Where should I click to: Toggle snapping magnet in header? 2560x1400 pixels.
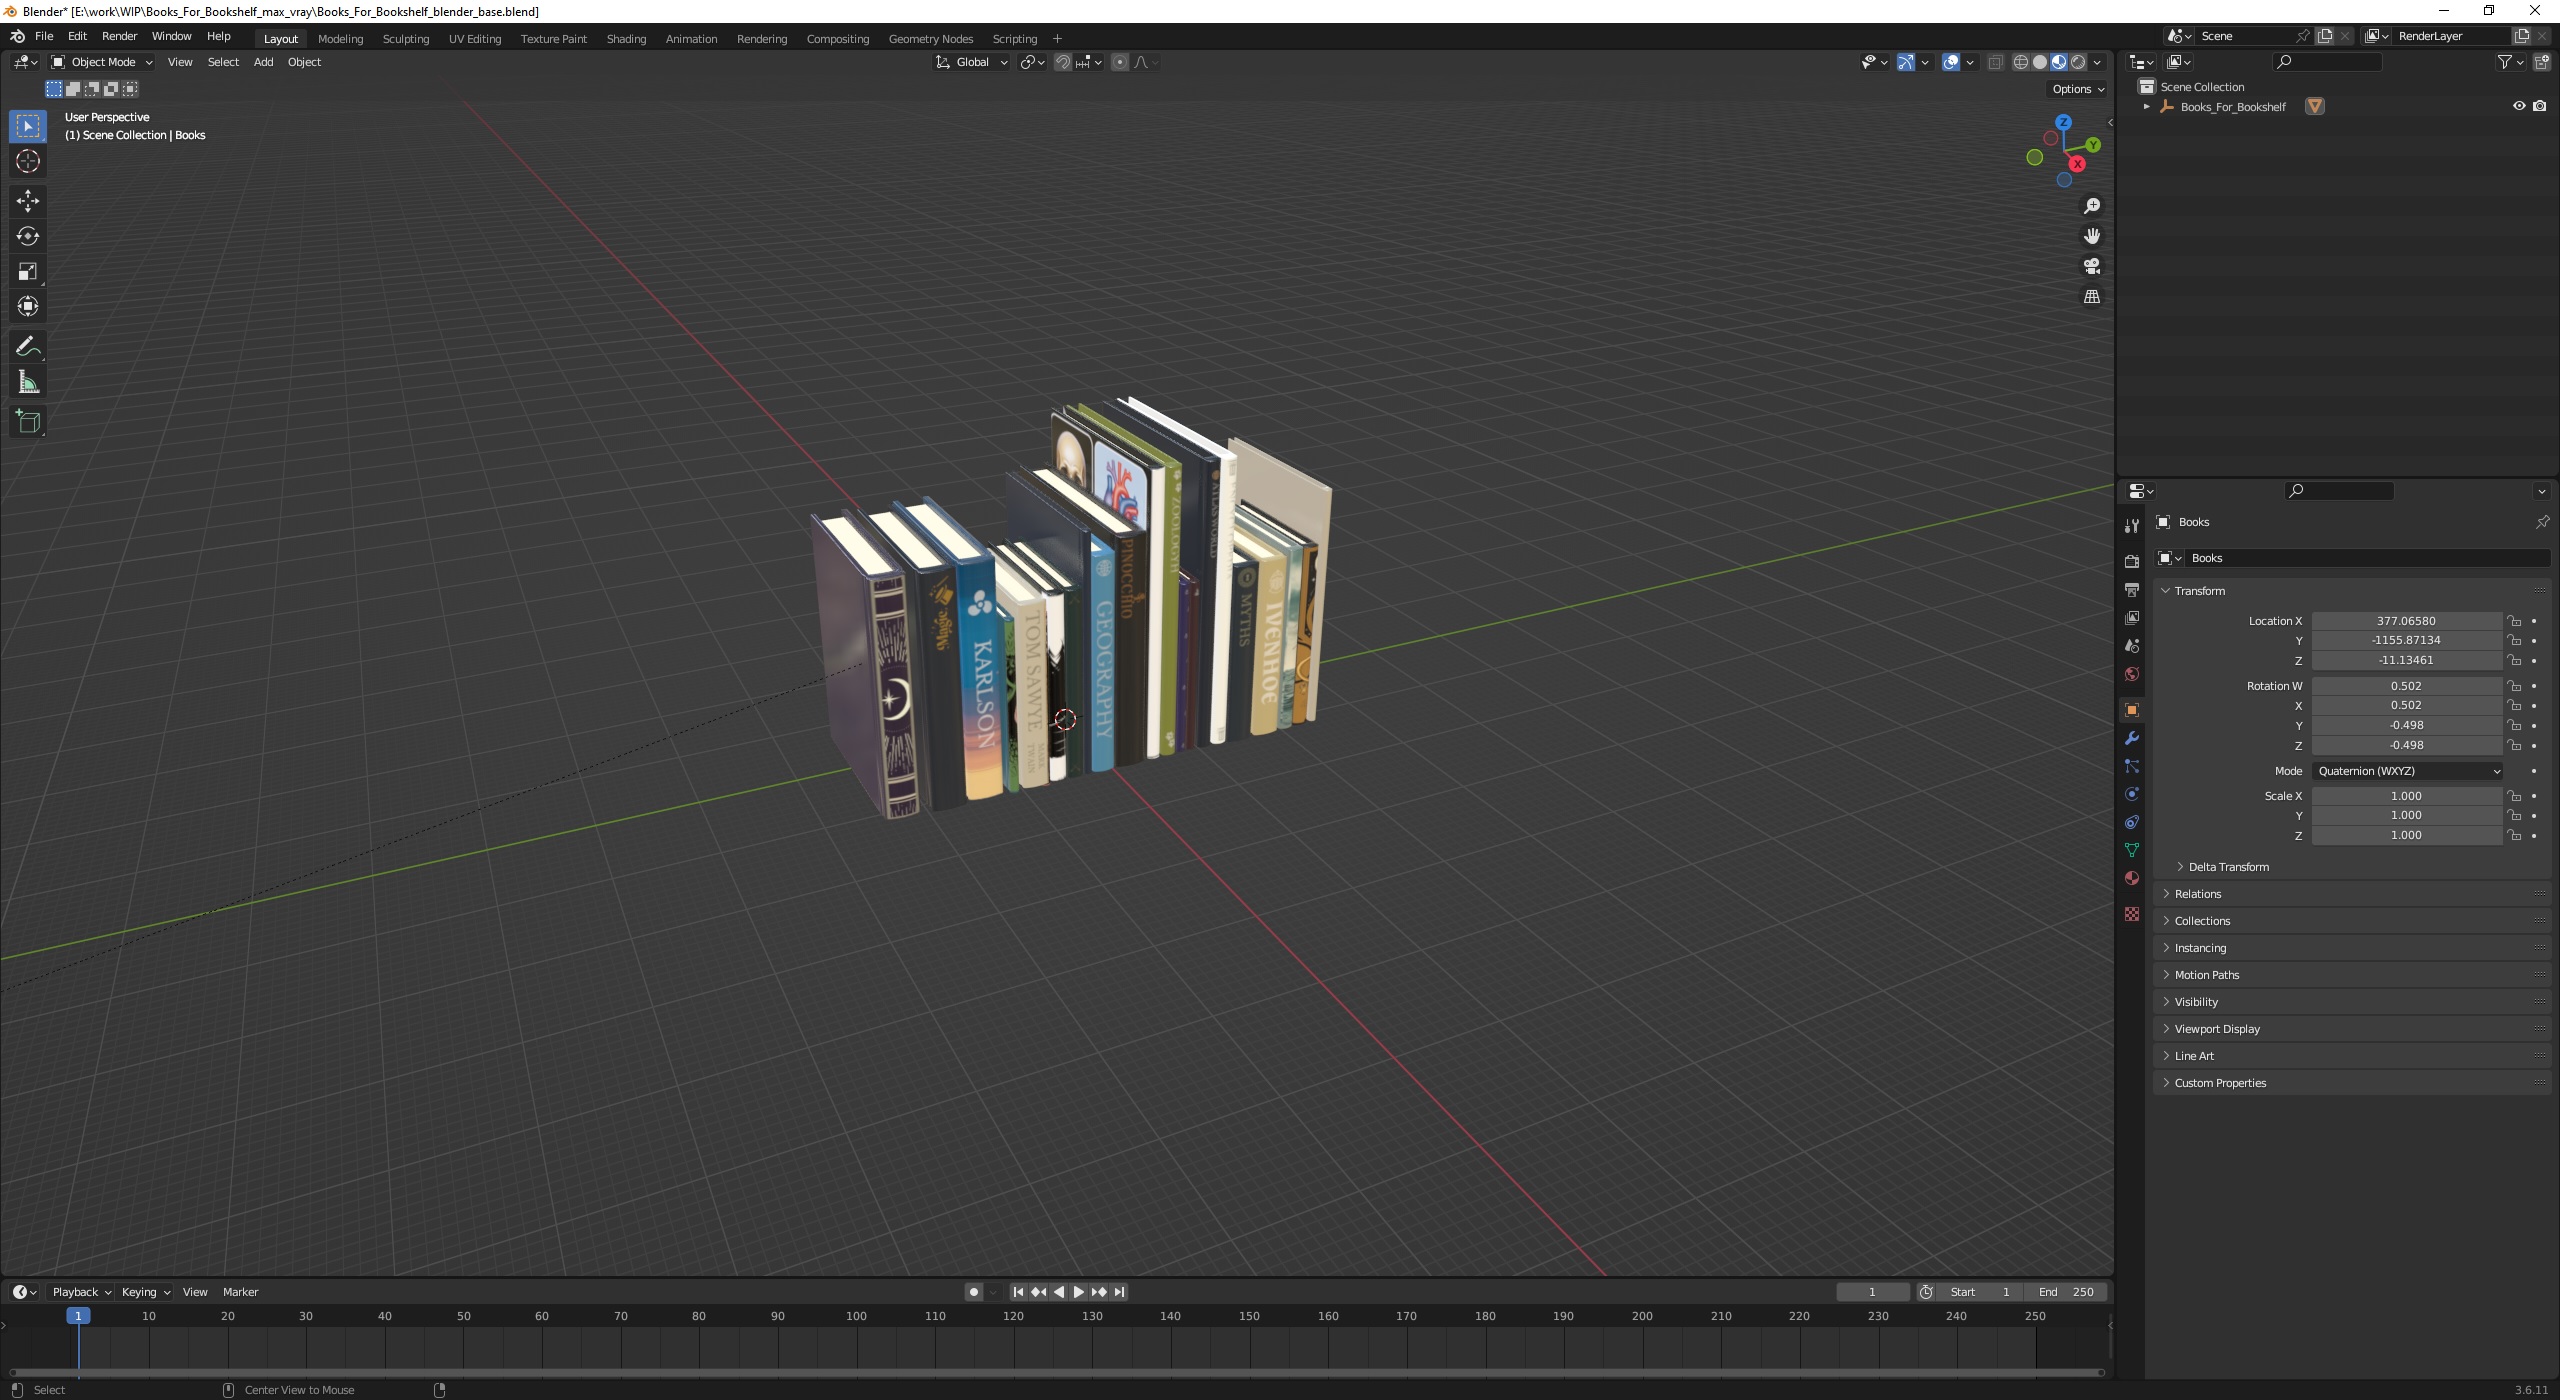click(x=1063, y=62)
